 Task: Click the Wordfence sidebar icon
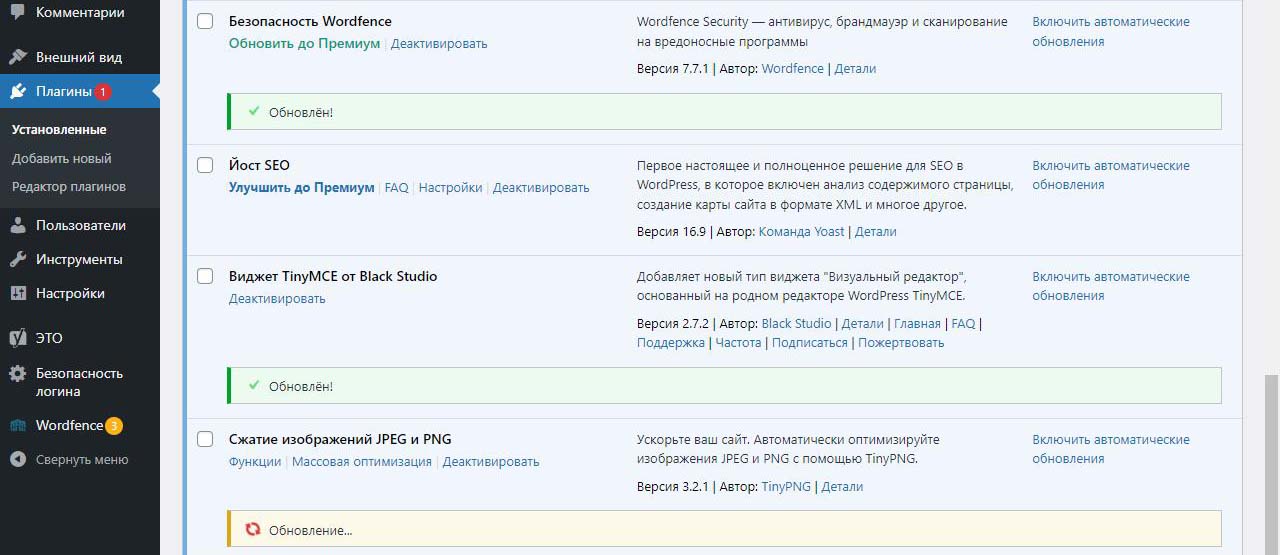18,426
